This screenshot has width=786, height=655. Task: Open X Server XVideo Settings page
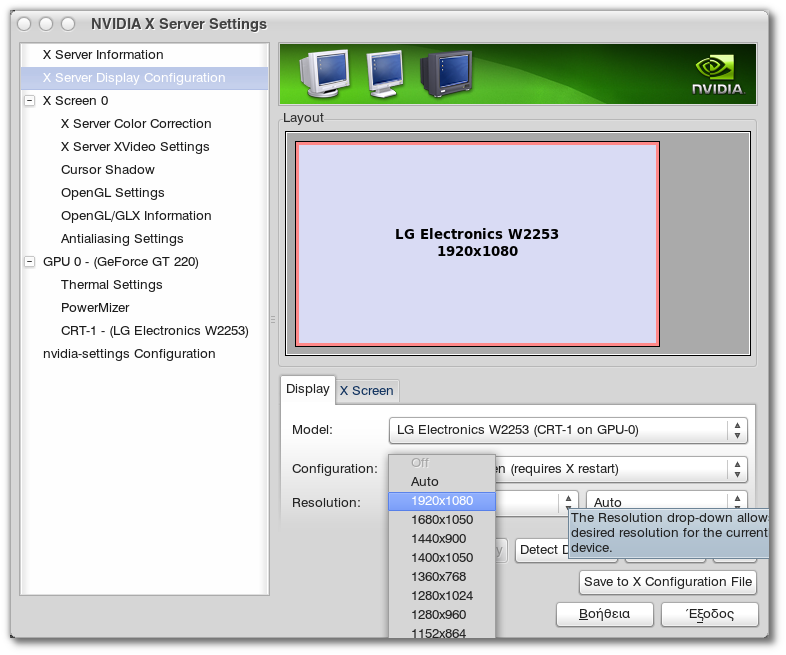[x=135, y=147]
